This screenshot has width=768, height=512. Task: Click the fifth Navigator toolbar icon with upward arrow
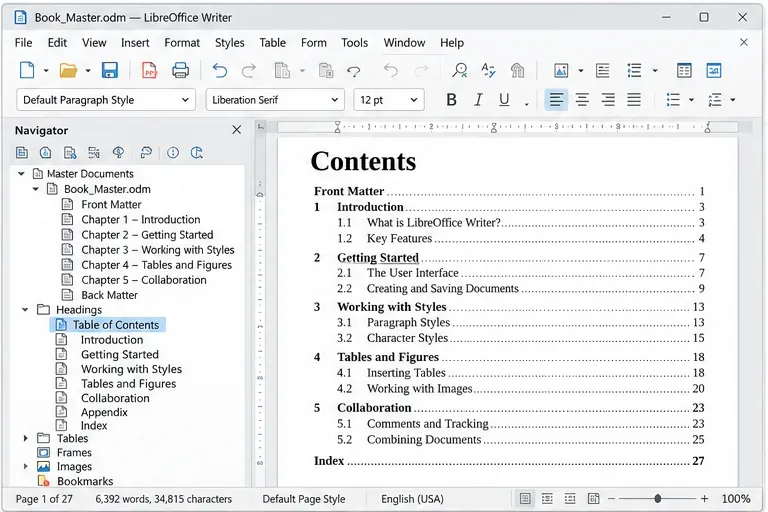[118, 153]
